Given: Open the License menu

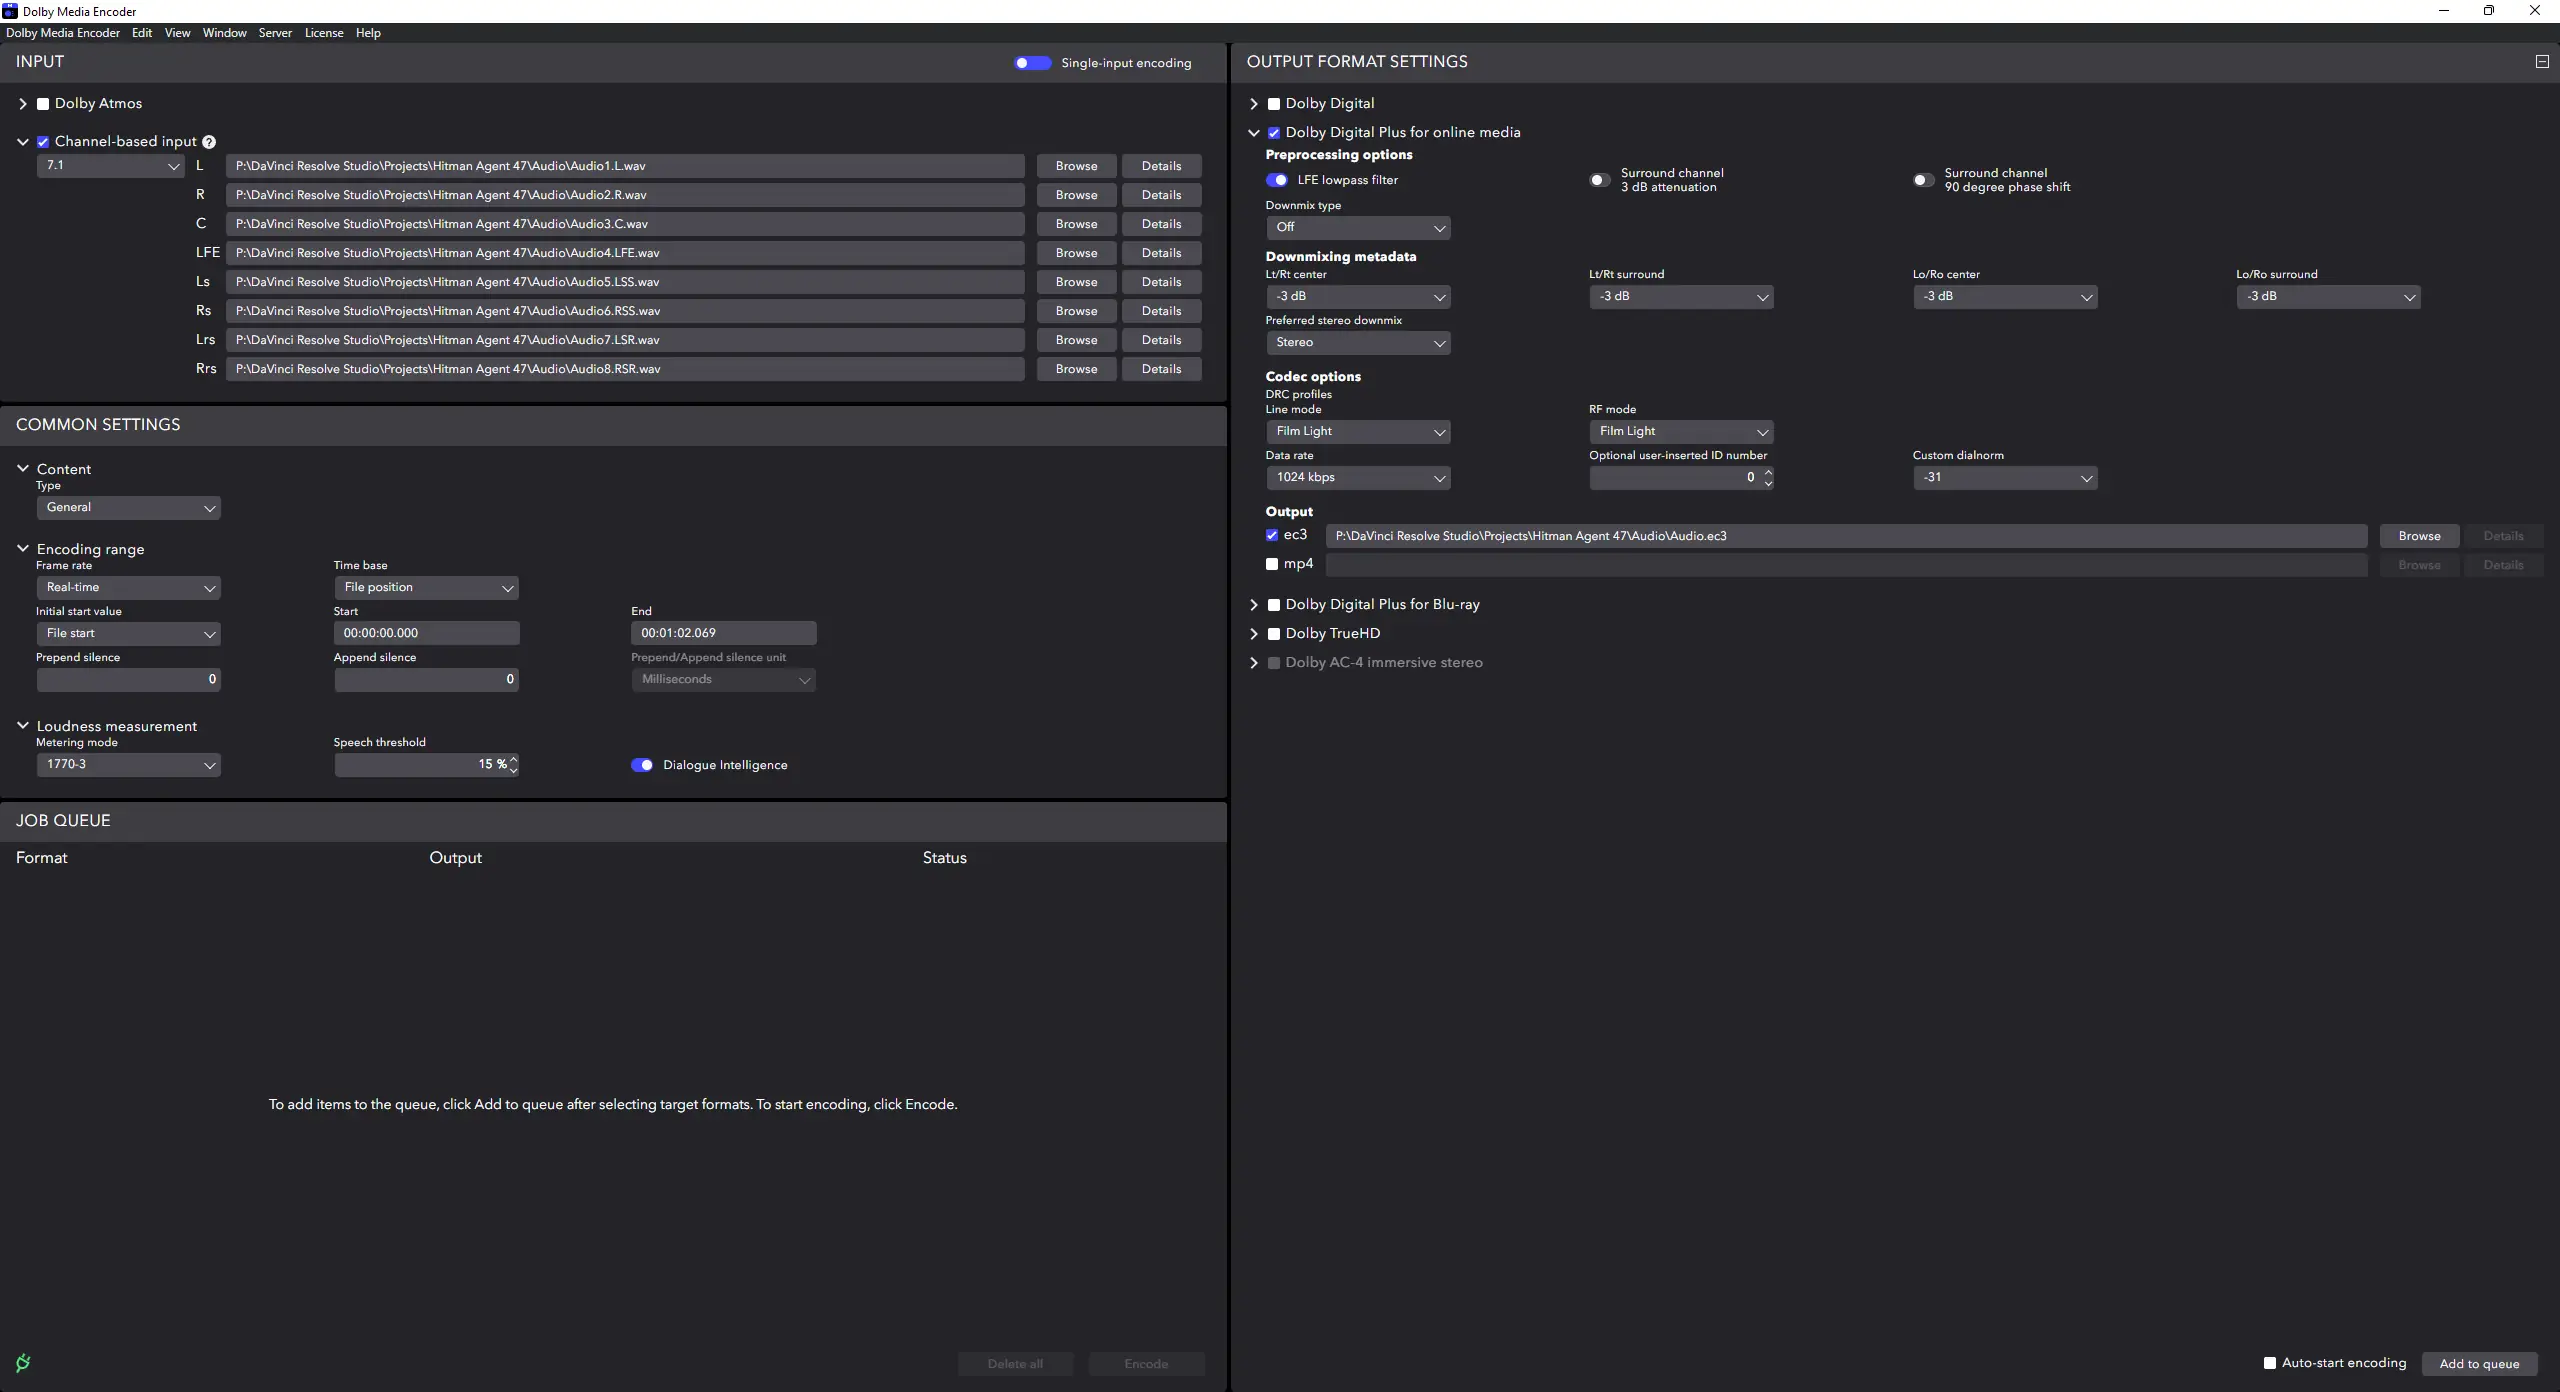Looking at the screenshot, I should (x=323, y=33).
